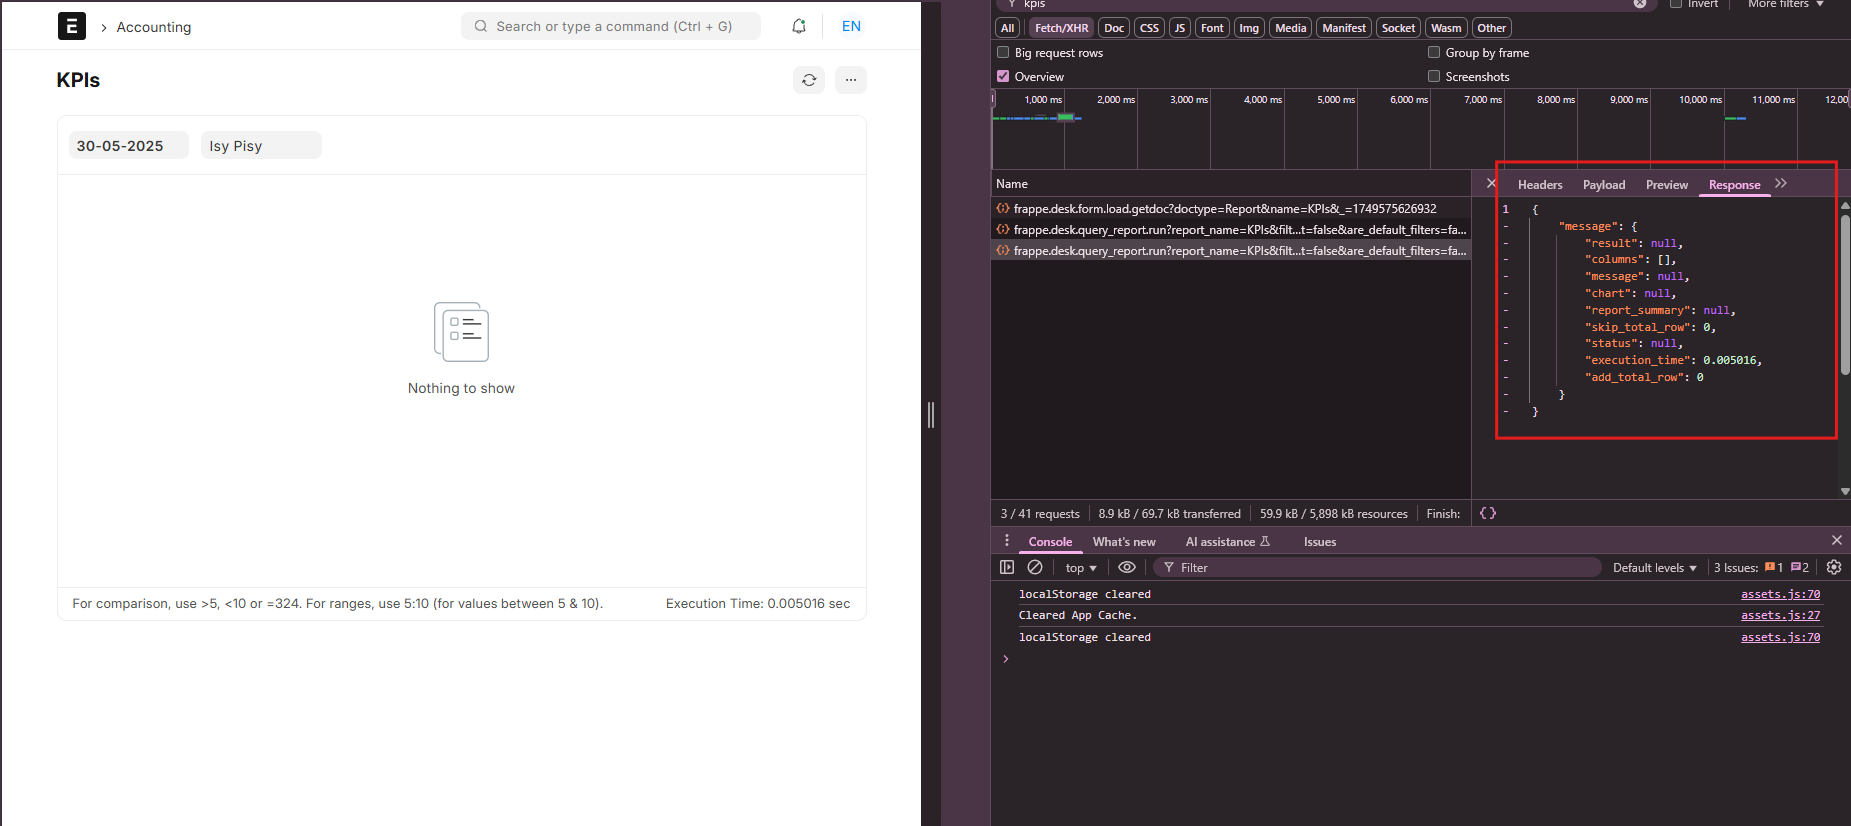1851x826 pixels.
Task: Open the assets.js:27 source link
Action: point(1780,616)
